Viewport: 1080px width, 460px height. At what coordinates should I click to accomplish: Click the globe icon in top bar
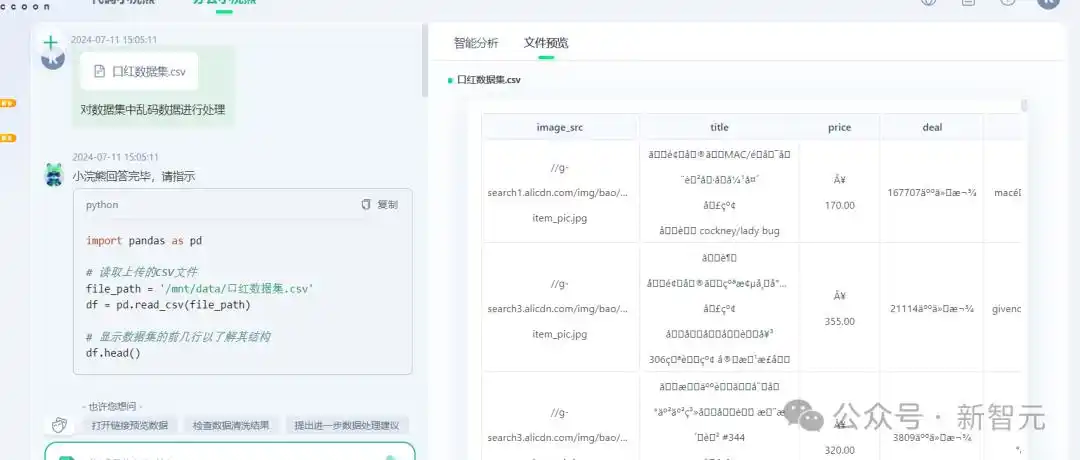coord(929,3)
